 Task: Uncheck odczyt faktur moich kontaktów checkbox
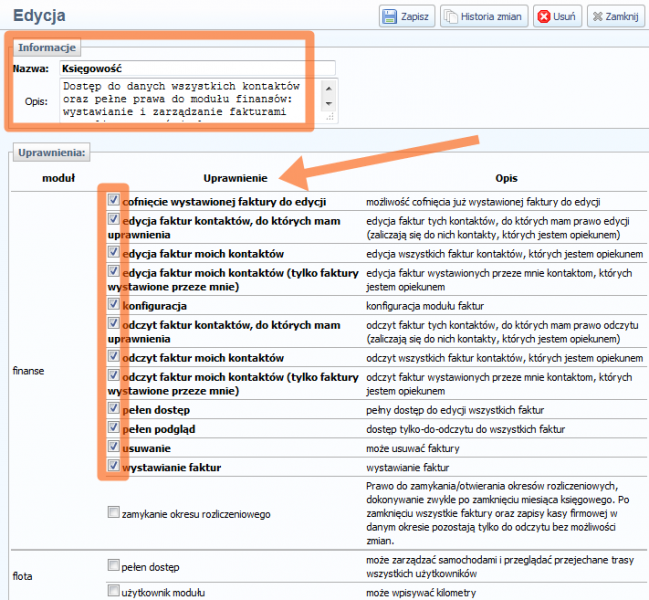113,356
